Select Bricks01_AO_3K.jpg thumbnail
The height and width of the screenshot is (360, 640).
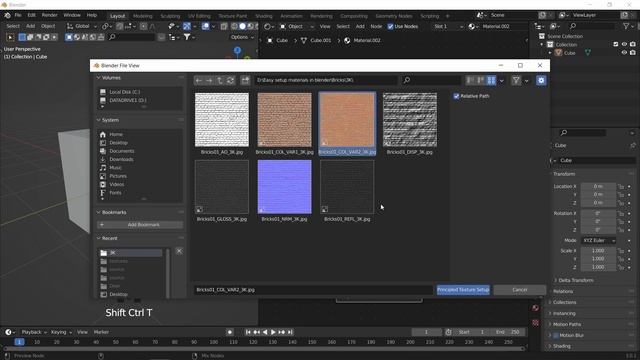222,120
